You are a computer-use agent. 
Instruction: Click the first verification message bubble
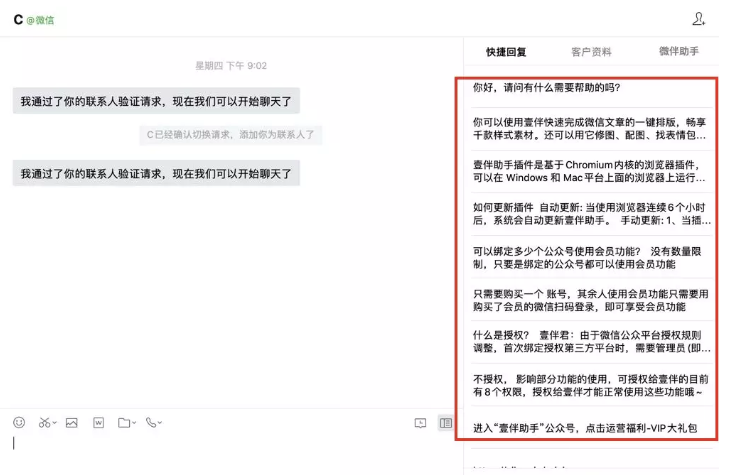point(156,101)
